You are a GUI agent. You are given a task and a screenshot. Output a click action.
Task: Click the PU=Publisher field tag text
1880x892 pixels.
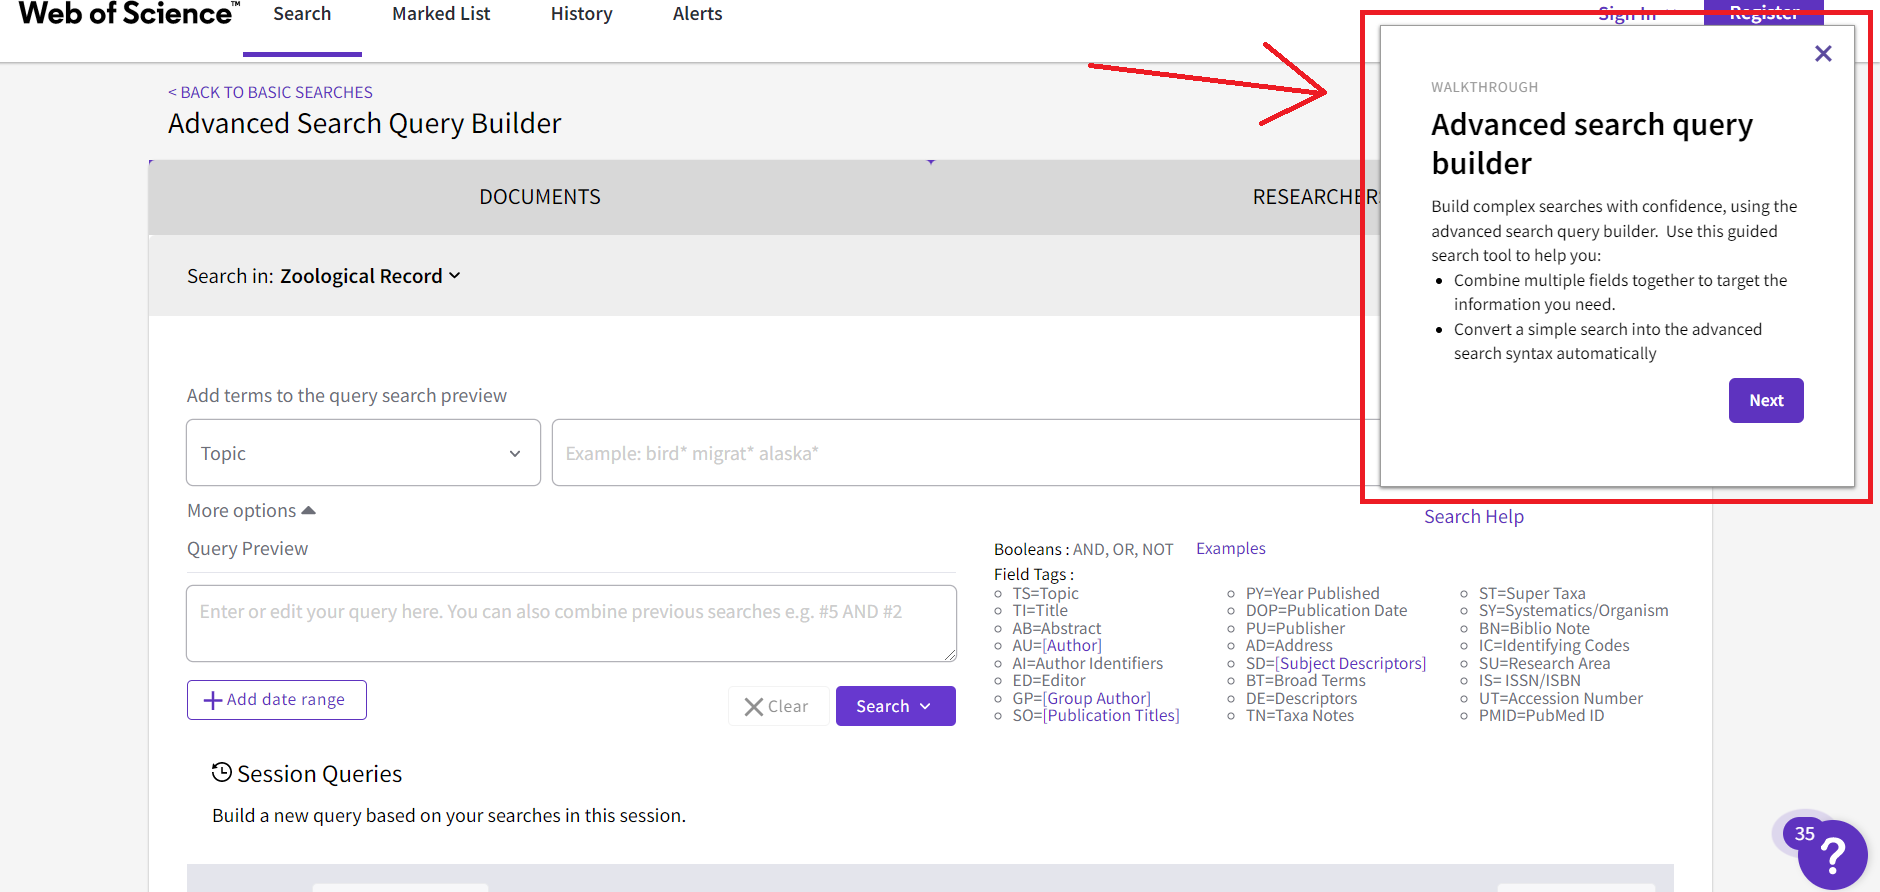tap(1295, 628)
